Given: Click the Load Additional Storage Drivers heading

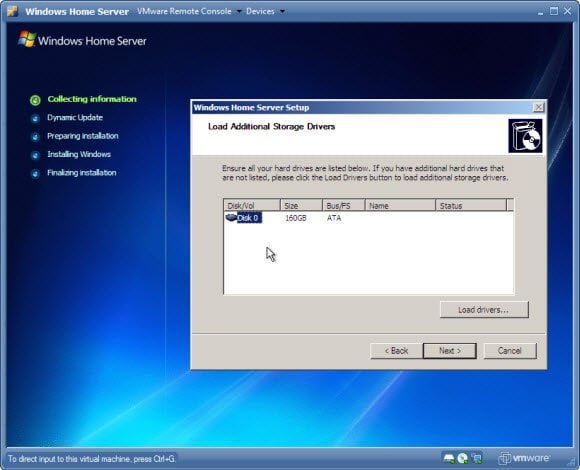Looking at the screenshot, I should [272, 126].
